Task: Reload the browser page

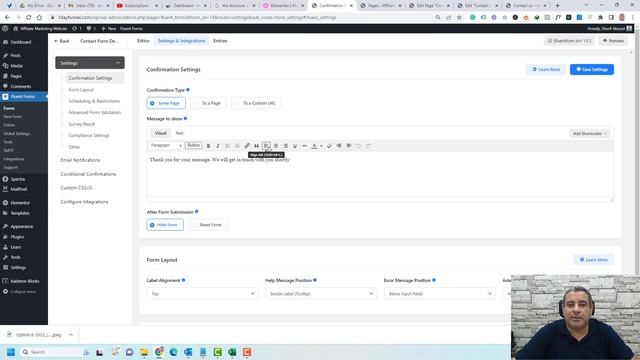Action: pyautogui.click(x=29, y=18)
